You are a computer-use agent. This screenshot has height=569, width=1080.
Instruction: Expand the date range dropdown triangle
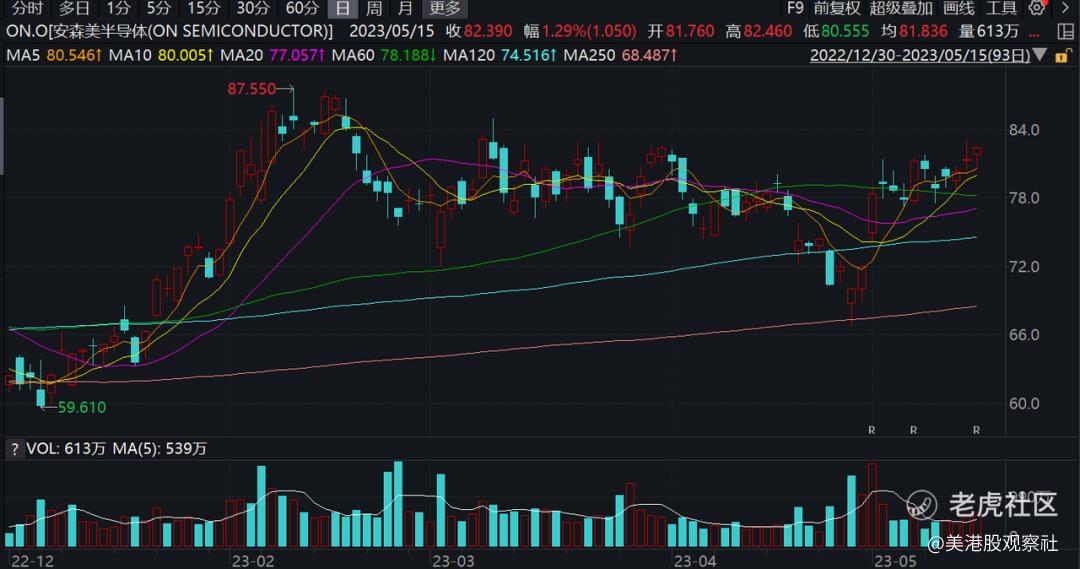click(x=1040, y=54)
